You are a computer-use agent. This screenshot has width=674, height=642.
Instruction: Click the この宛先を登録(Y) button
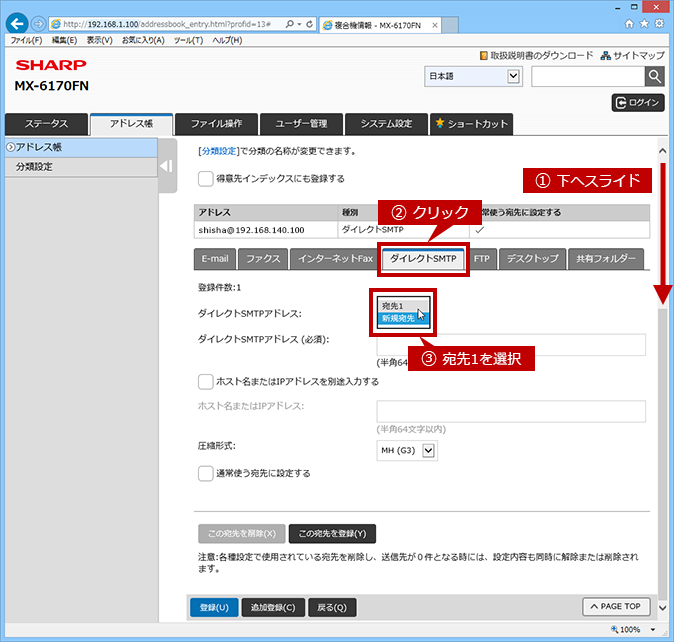point(332,534)
